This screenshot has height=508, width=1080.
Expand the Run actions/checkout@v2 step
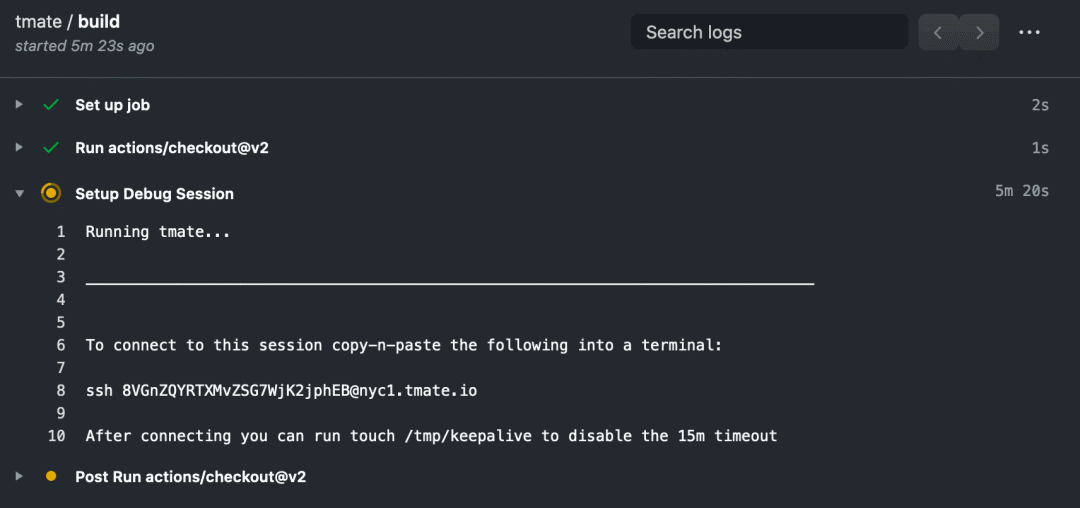[x=19, y=147]
